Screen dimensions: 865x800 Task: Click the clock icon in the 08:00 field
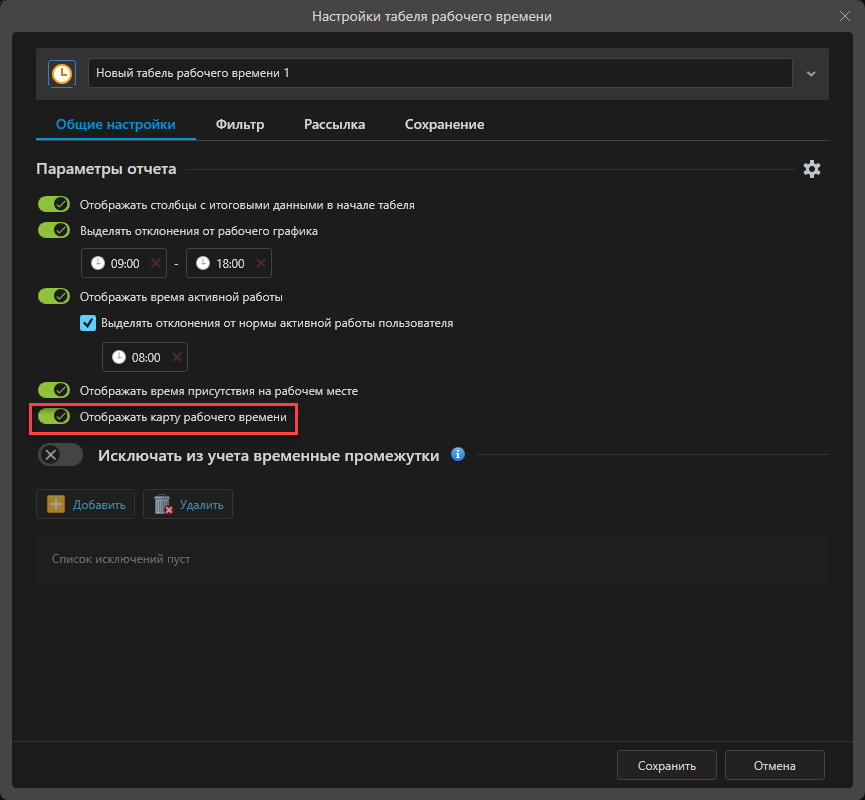[119, 357]
